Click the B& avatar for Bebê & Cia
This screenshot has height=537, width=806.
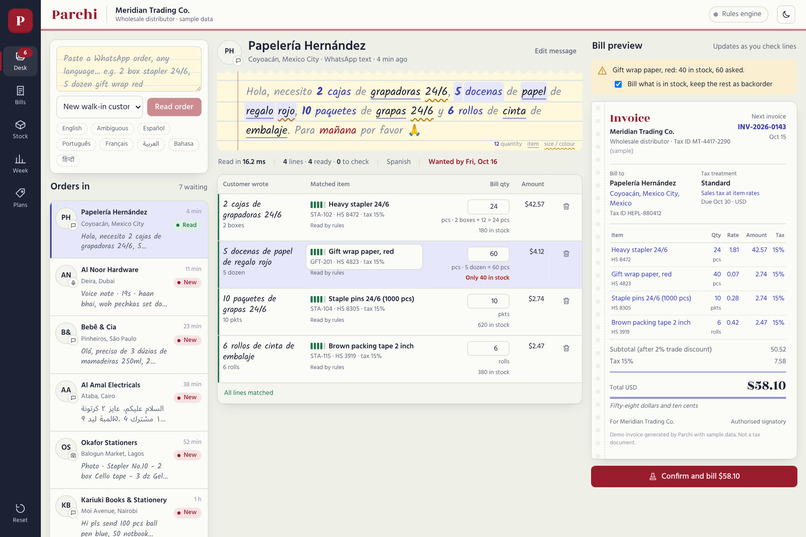pyautogui.click(x=66, y=332)
